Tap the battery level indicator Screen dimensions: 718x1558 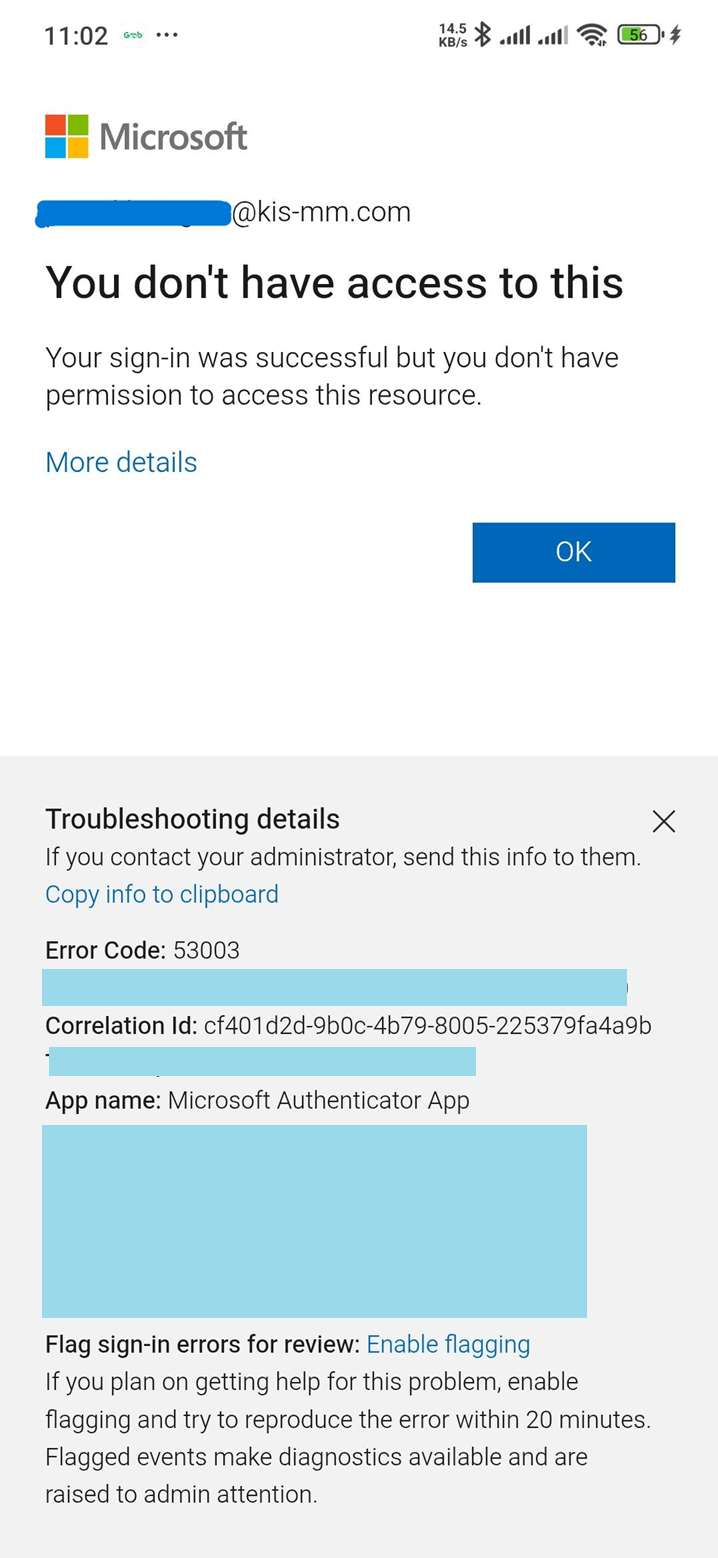tap(641, 35)
